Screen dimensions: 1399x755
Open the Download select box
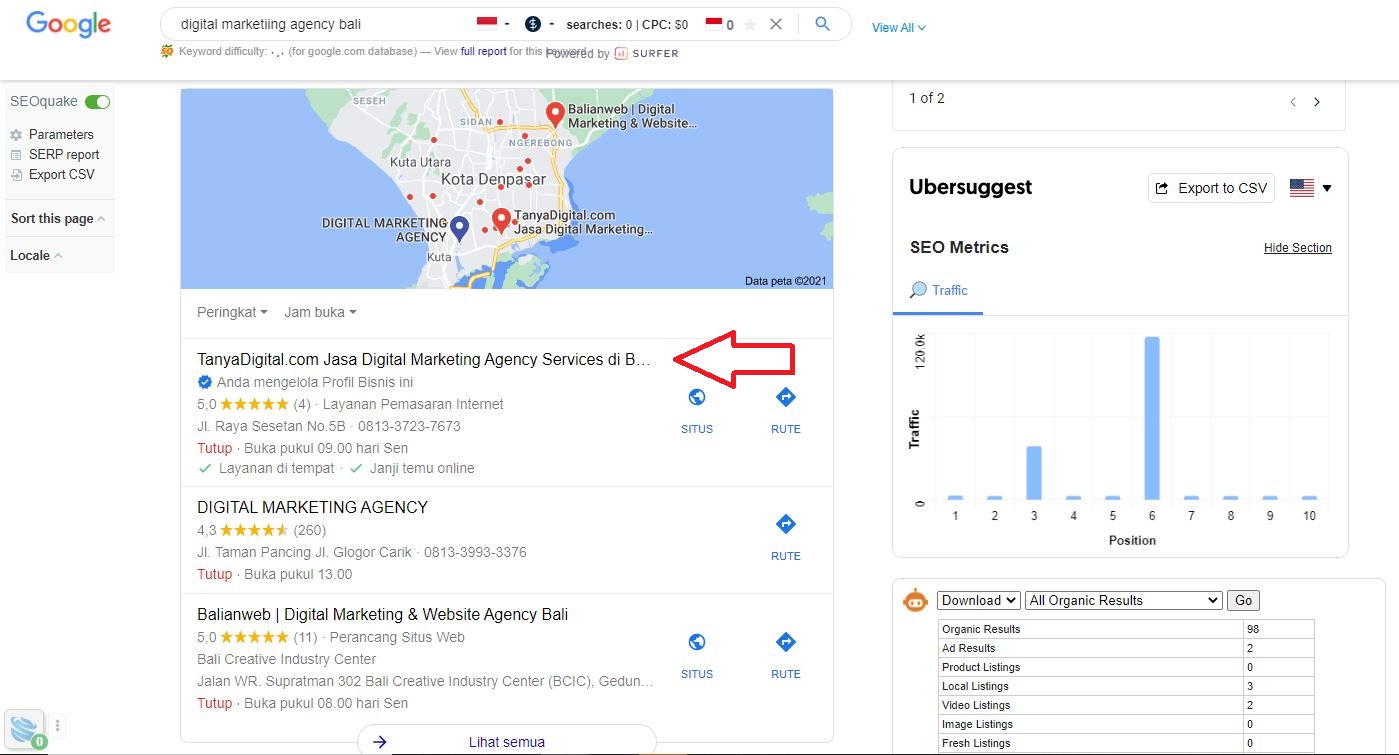pos(978,600)
